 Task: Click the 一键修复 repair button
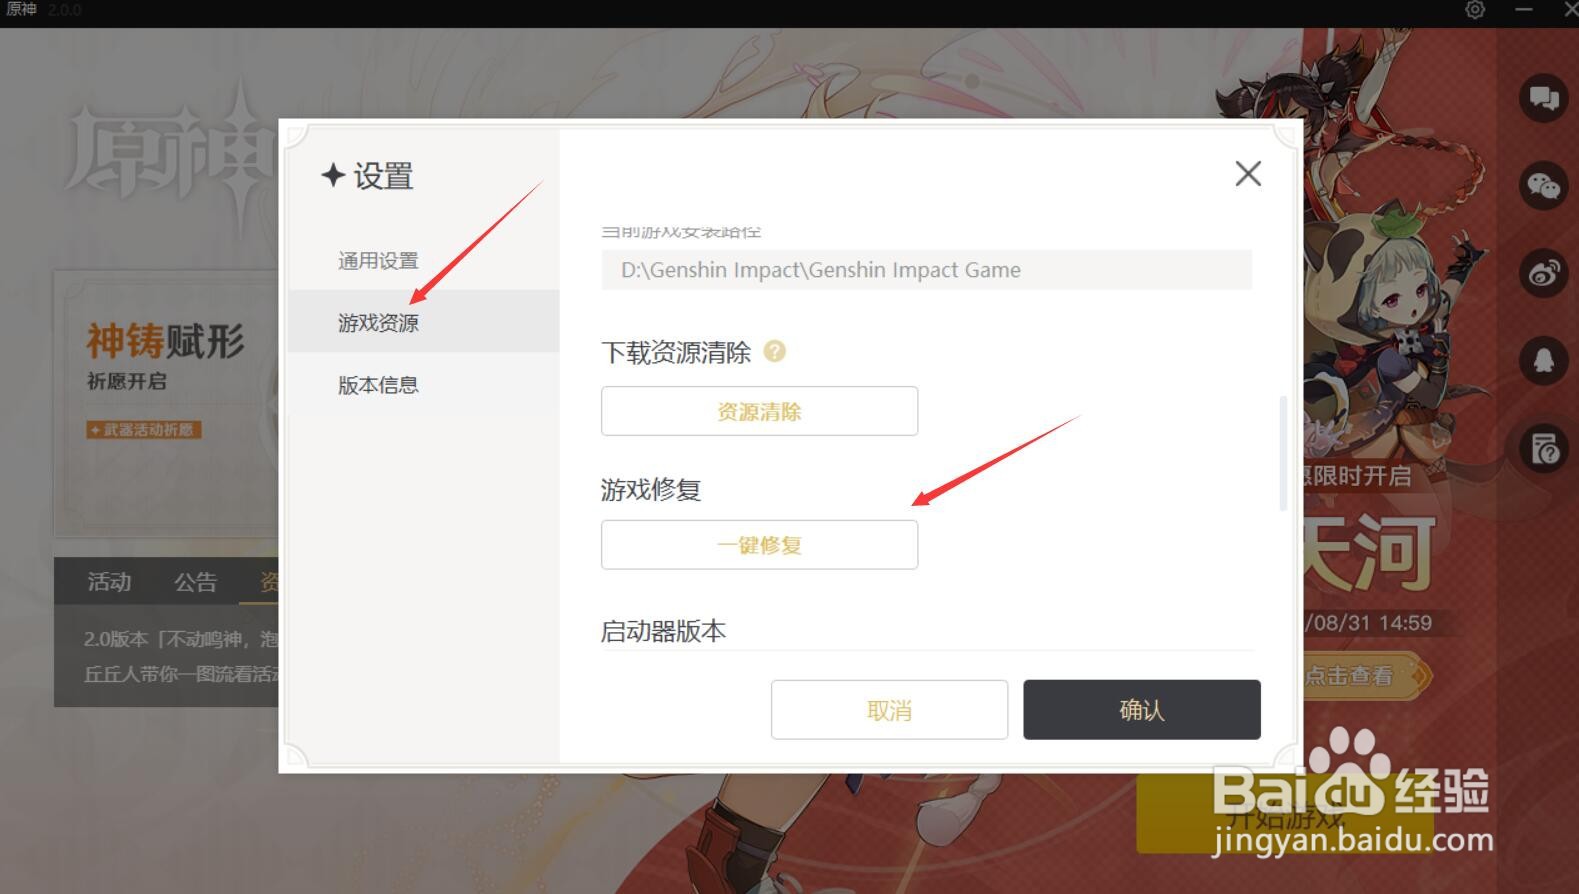coord(759,545)
